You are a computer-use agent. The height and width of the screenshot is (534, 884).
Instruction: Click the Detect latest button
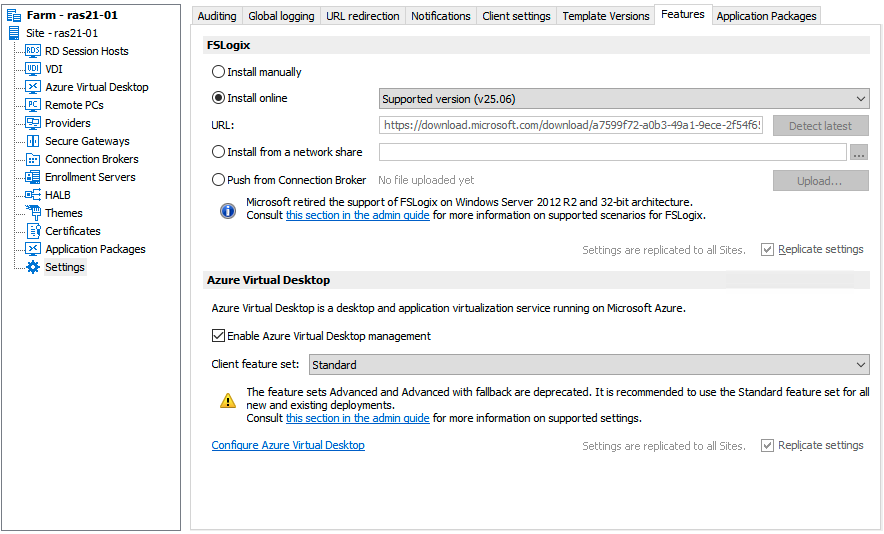pos(820,126)
